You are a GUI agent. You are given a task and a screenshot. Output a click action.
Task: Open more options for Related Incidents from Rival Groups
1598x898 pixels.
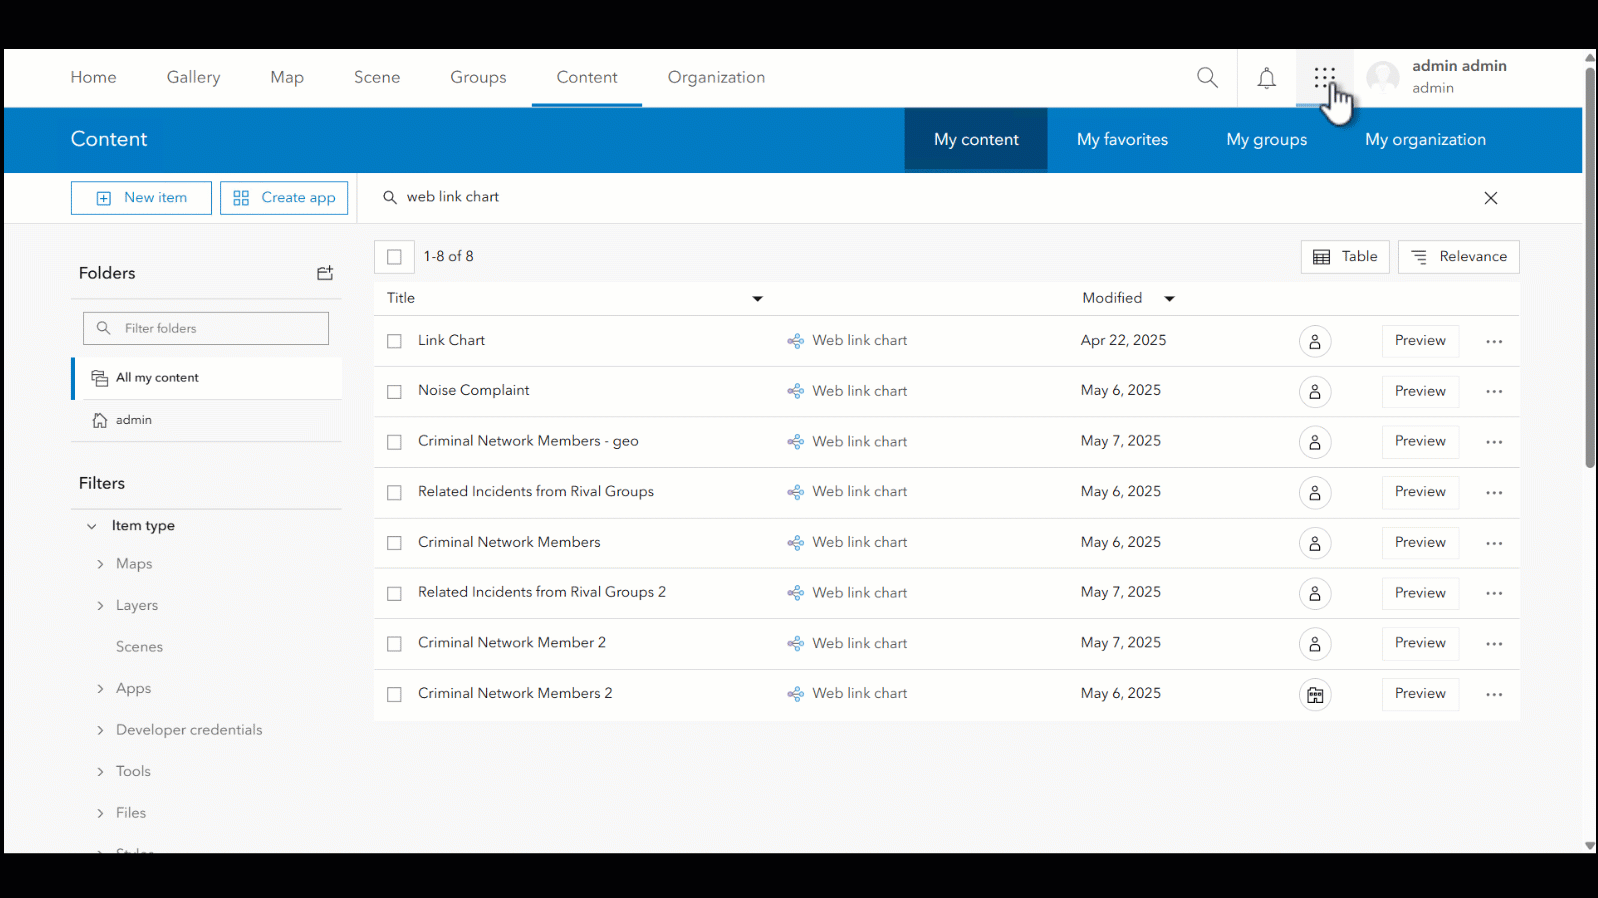click(1494, 493)
